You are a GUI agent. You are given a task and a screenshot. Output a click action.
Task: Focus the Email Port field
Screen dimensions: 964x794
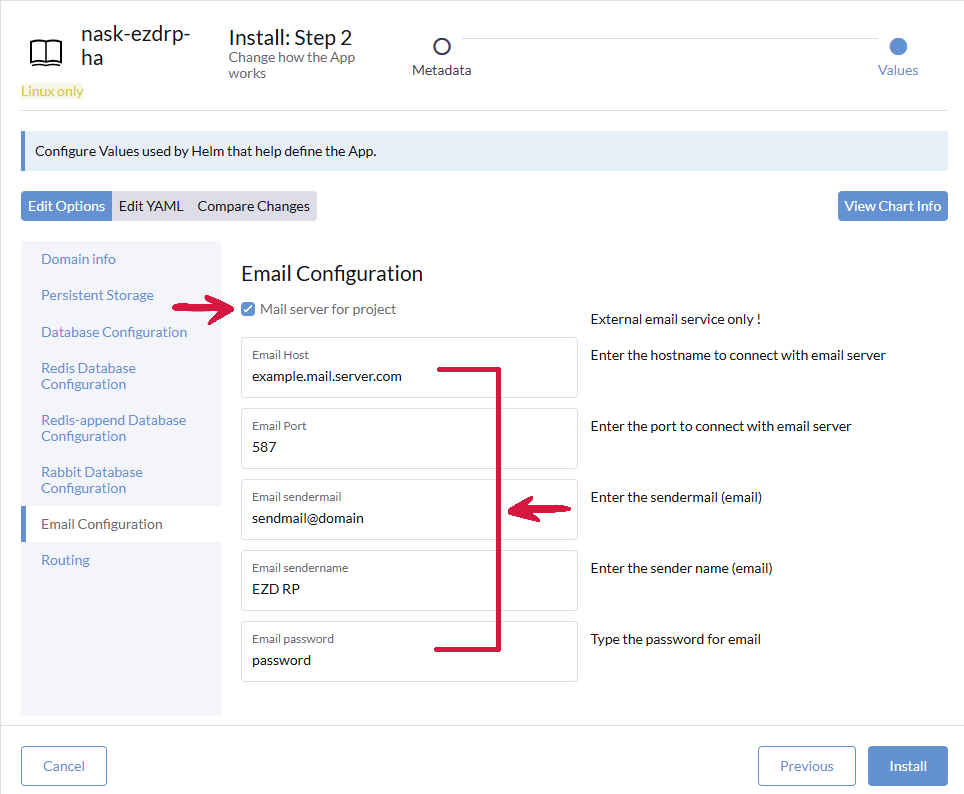[x=409, y=447]
